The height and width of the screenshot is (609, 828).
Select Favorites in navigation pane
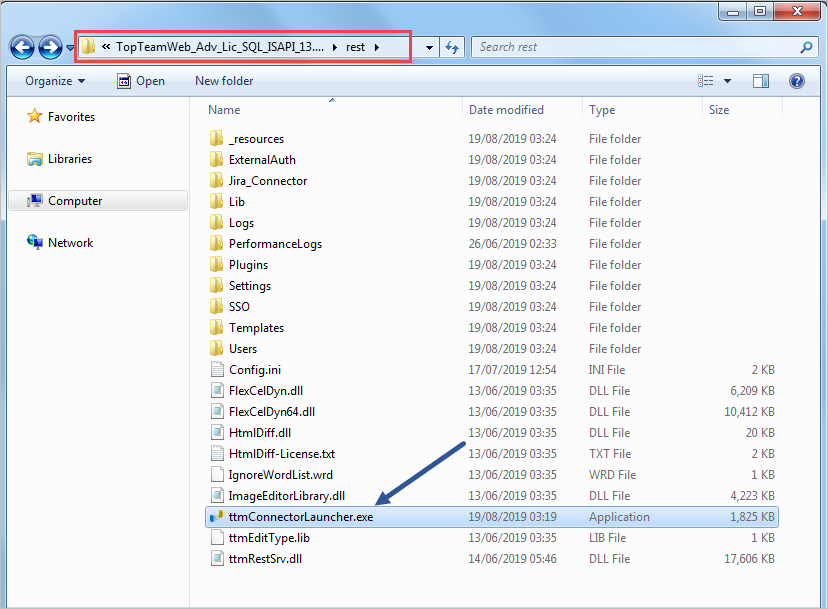pos(61,116)
